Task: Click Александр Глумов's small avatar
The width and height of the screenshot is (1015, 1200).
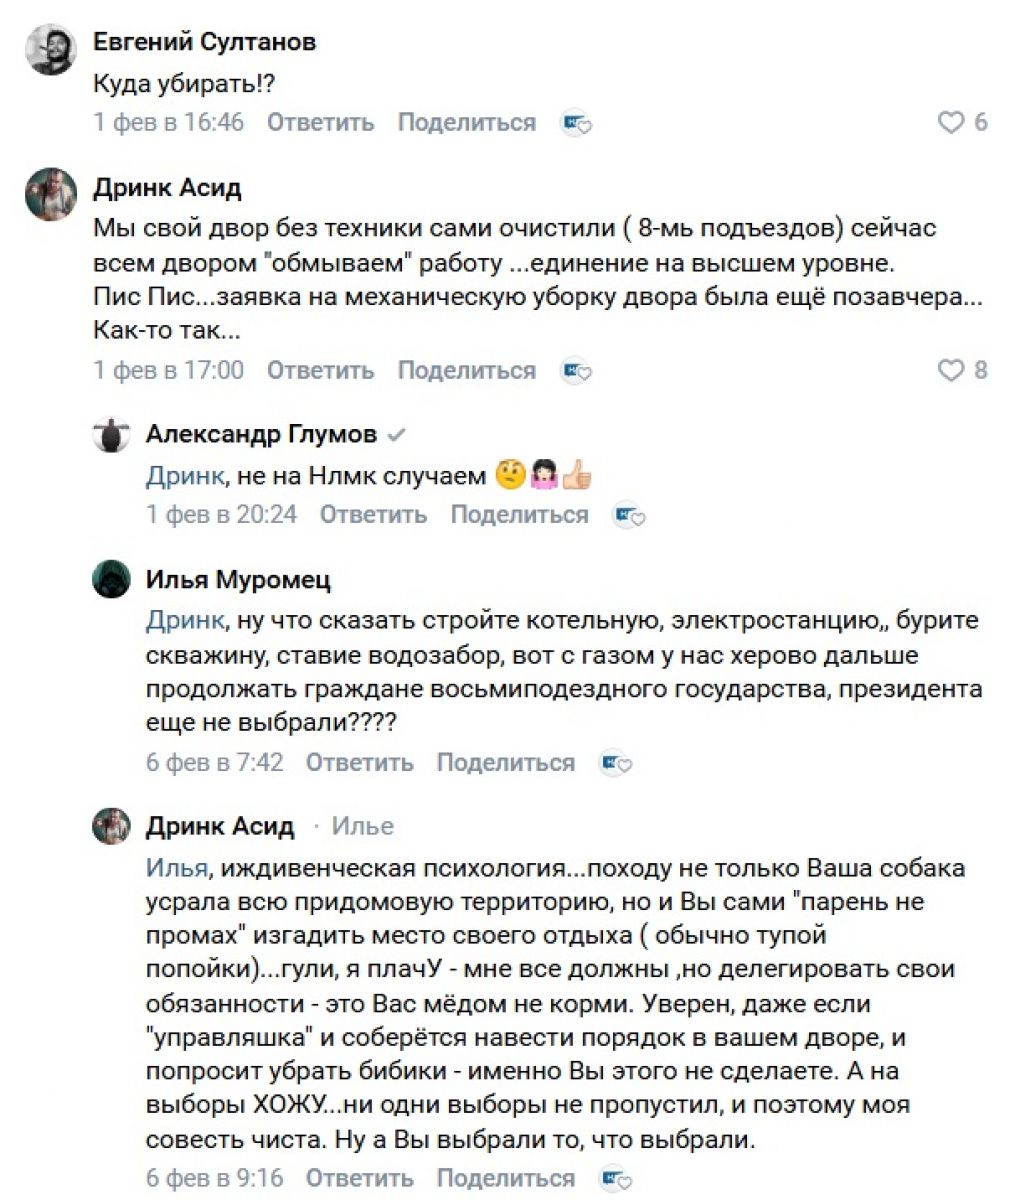Action: click(x=112, y=435)
